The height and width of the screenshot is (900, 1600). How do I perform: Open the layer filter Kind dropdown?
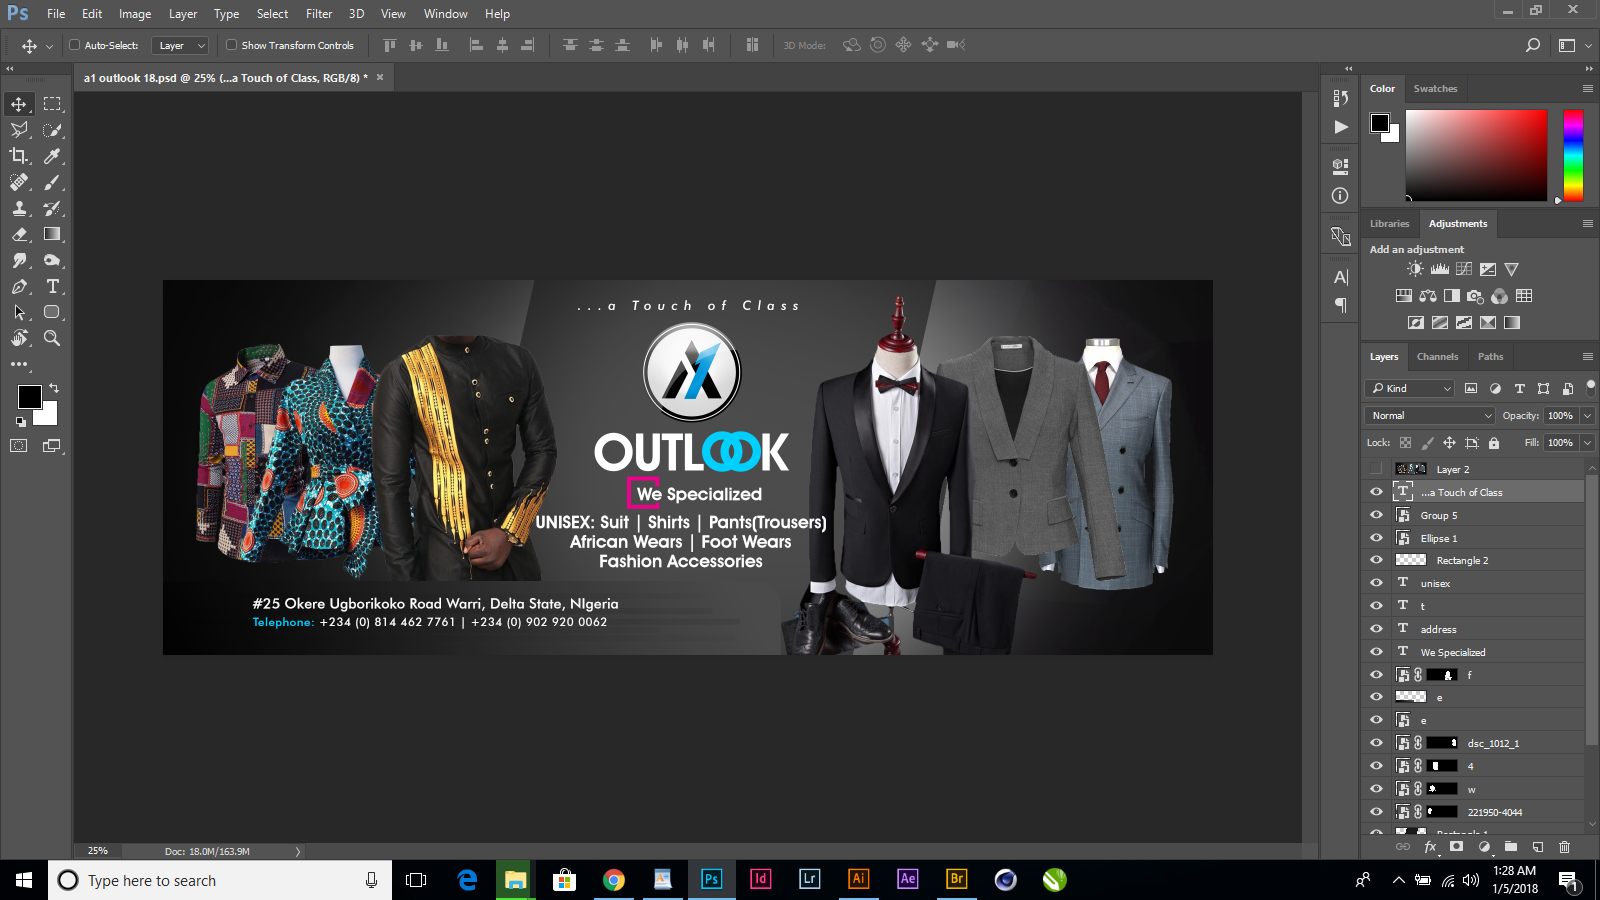click(x=1447, y=388)
